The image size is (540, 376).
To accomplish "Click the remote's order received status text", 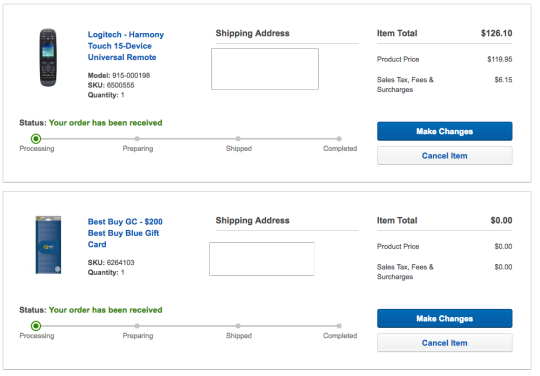I will coord(105,123).
